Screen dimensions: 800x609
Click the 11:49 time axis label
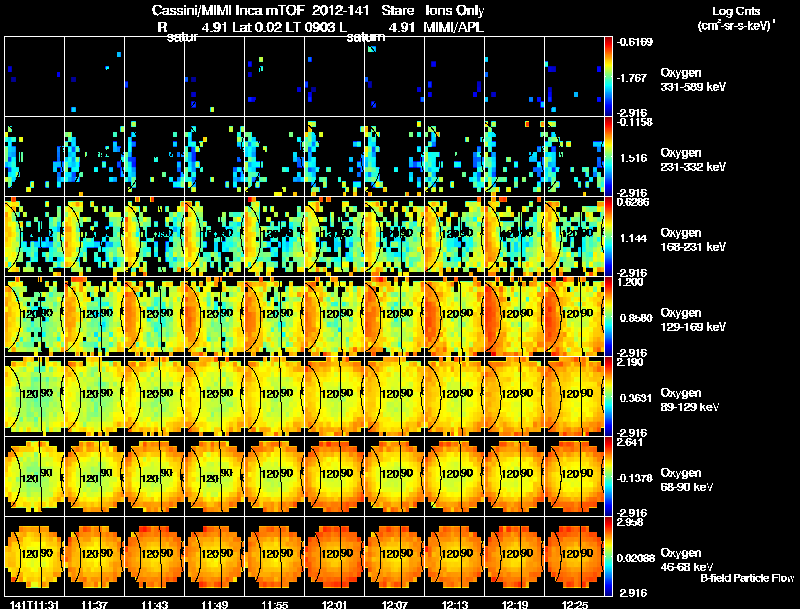(x=214, y=604)
